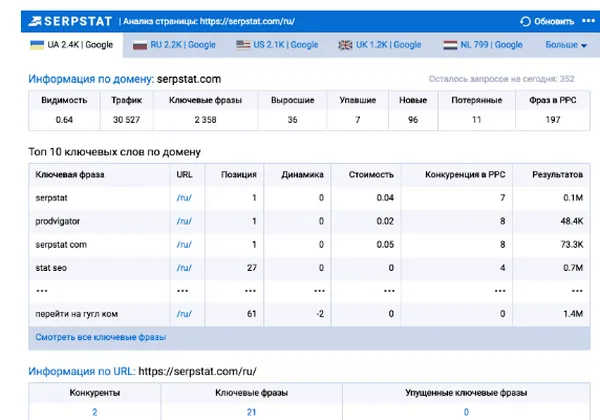
Task: Expand the Больше dropdown
Action: pos(566,45)
